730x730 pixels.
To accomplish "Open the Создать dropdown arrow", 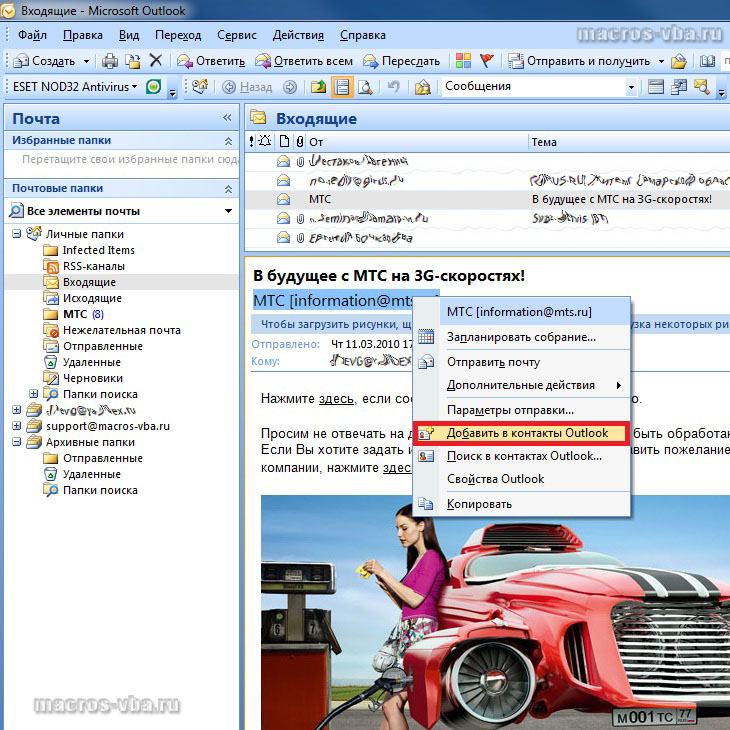I will [x=87, y=61].
